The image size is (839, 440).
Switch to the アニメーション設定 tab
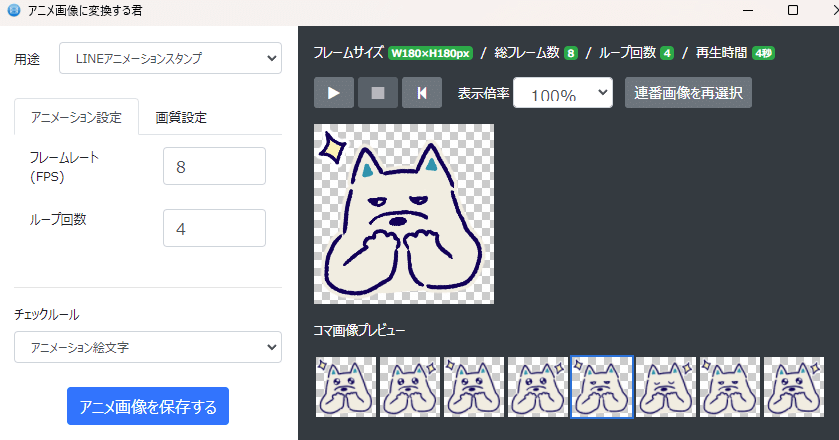click(x=77, y=117)
